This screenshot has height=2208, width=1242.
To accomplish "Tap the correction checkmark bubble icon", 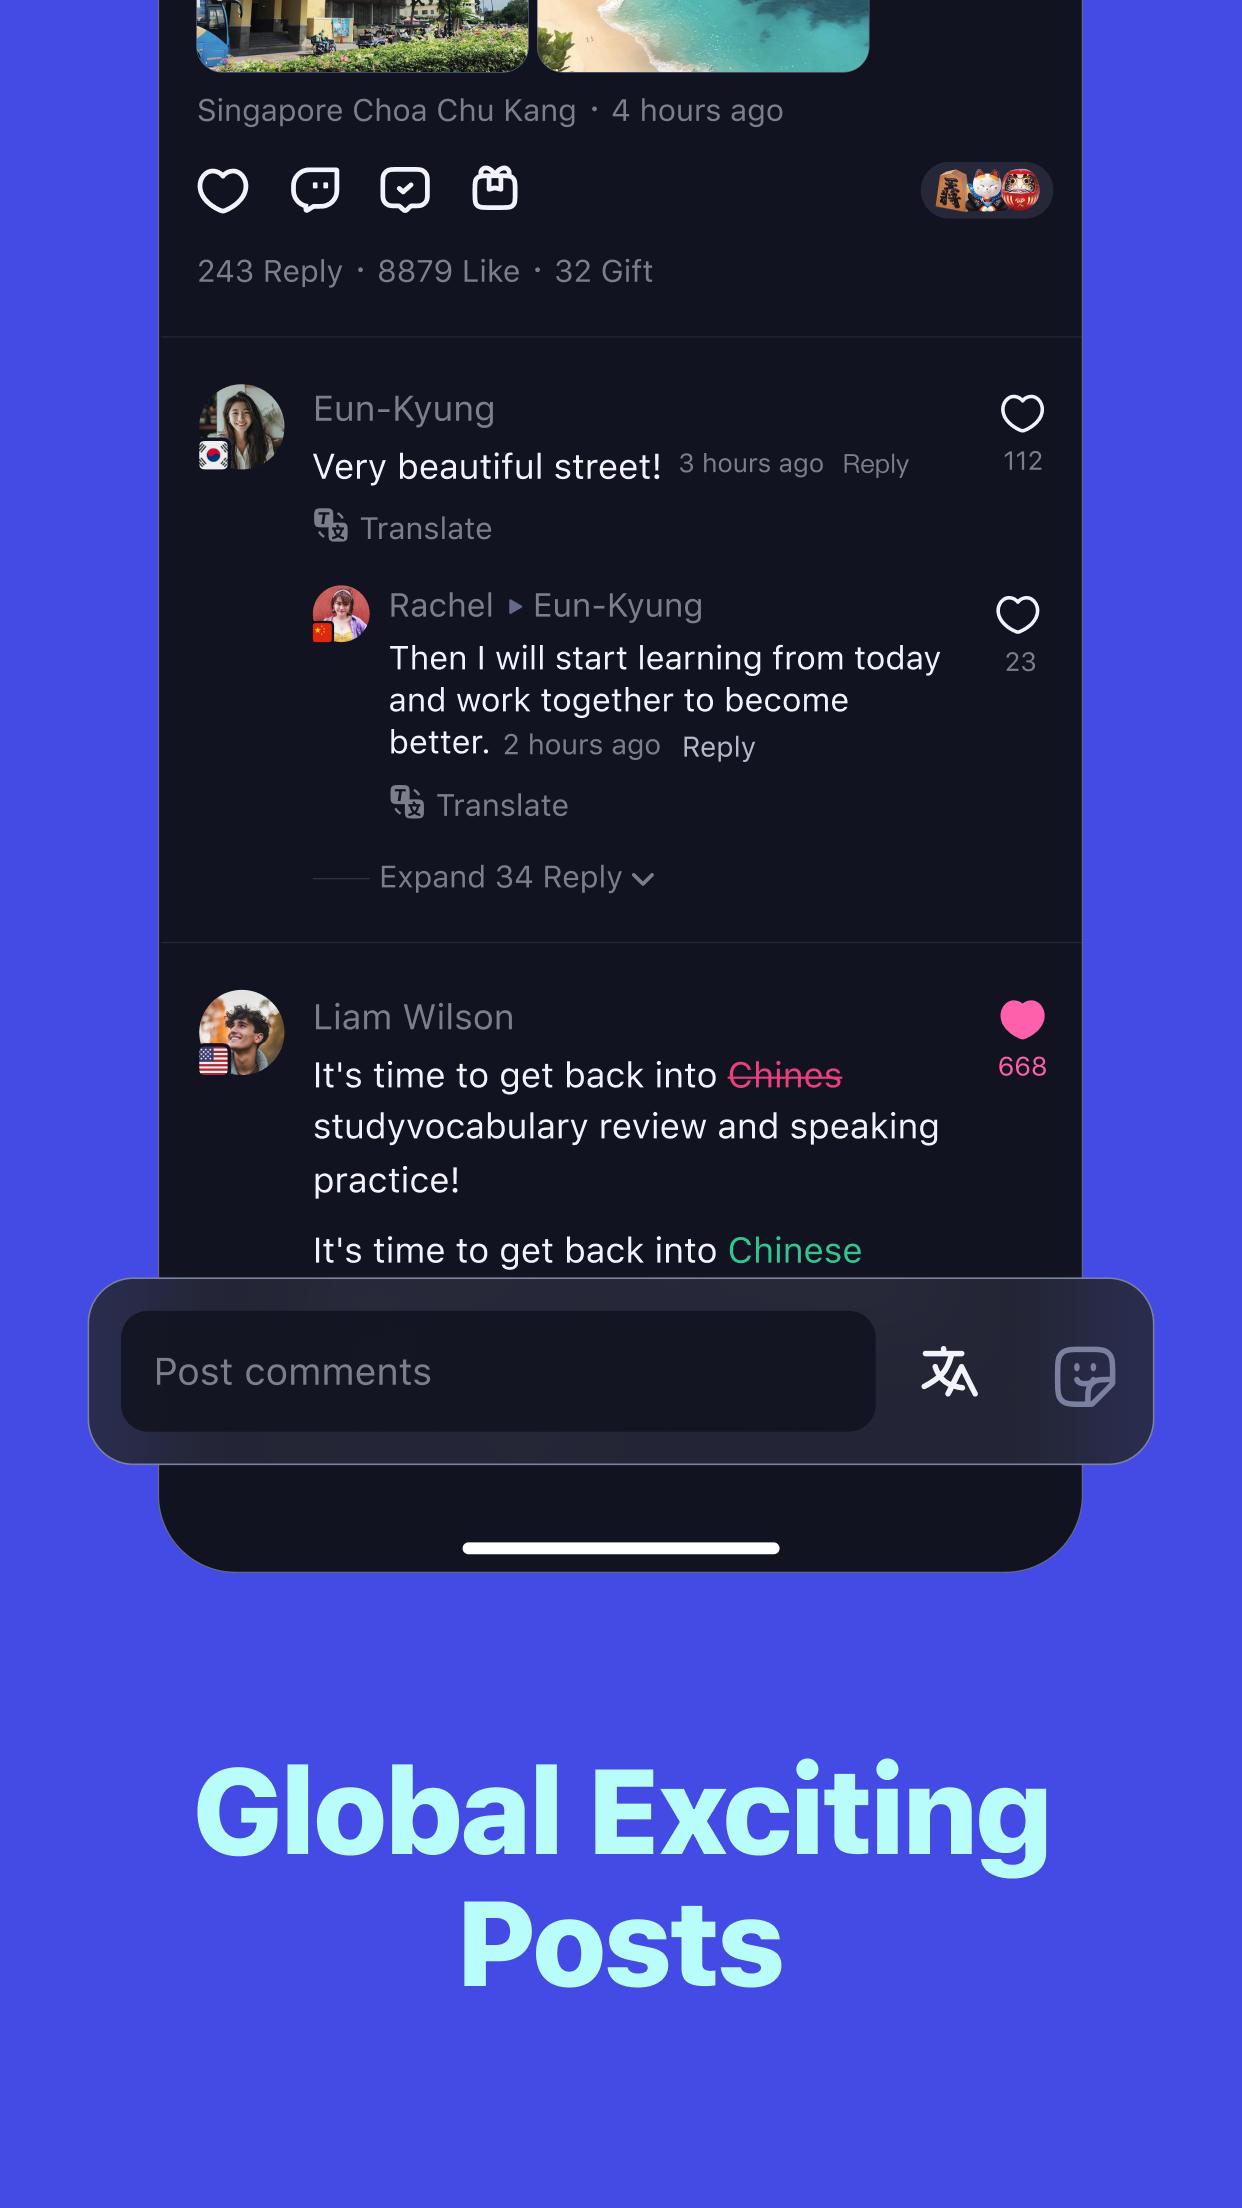I will pos(405,189).
